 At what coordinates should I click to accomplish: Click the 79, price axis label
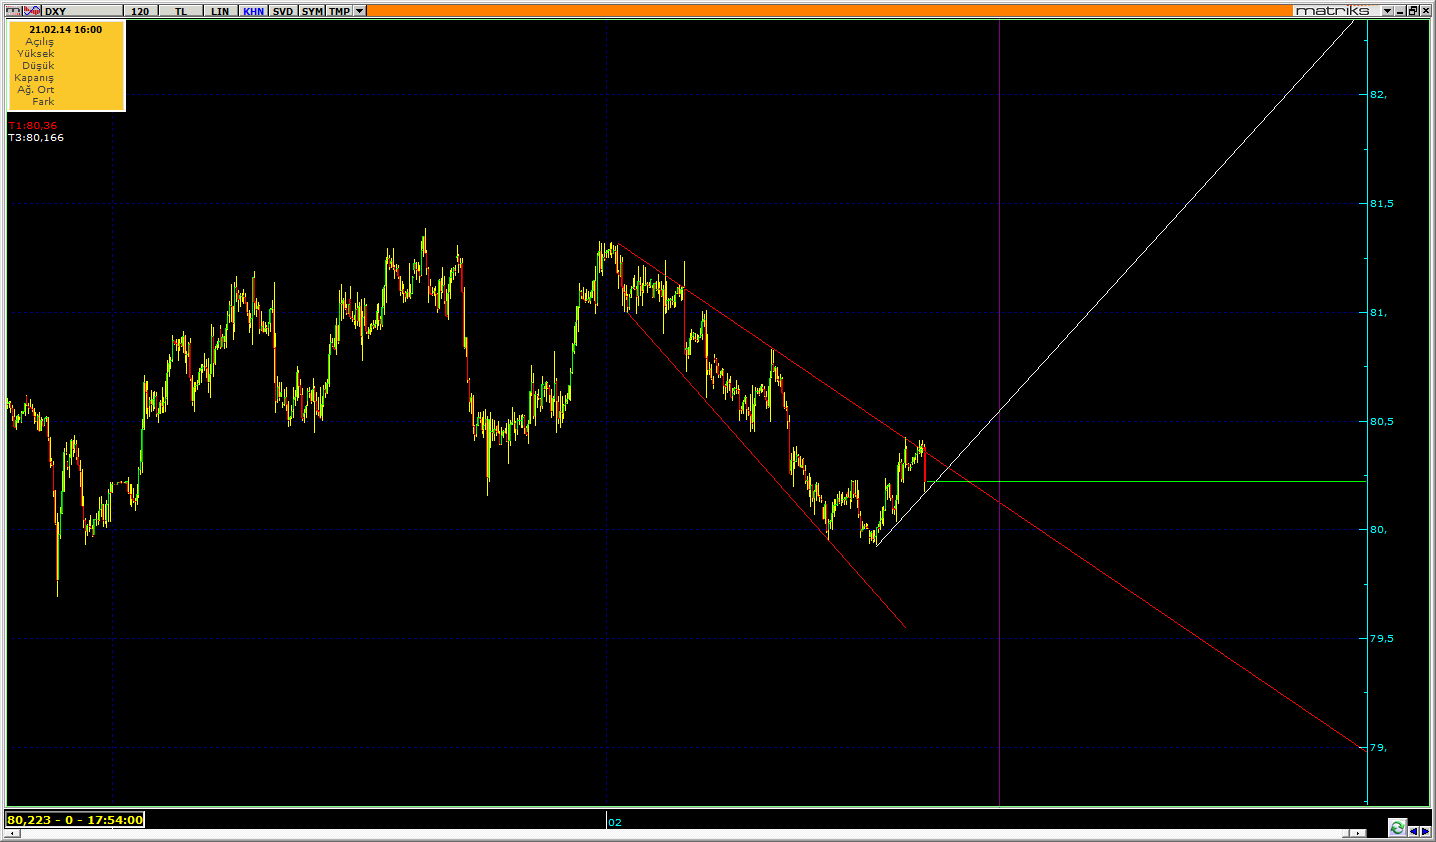point(1378,748)
